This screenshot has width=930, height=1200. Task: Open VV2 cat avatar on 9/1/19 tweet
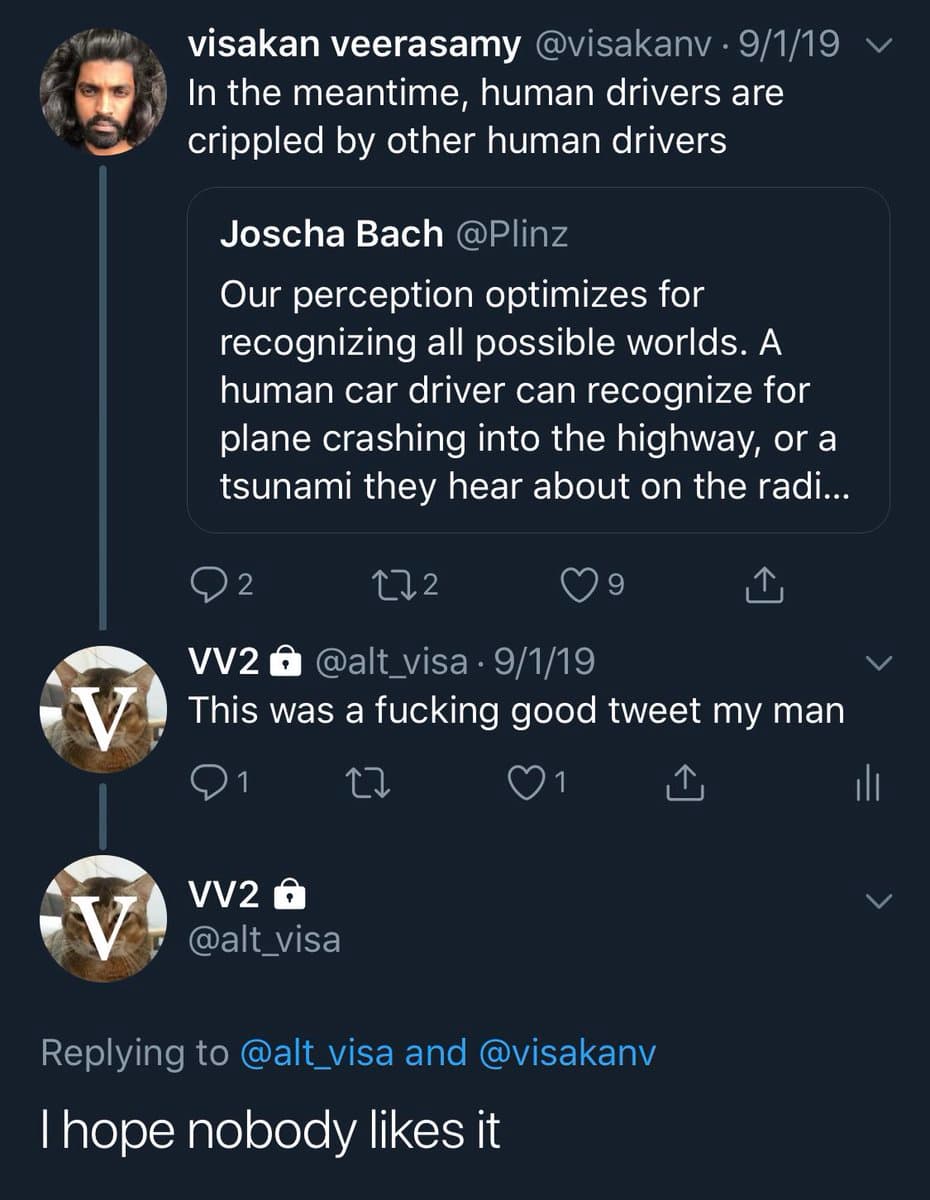103,709
